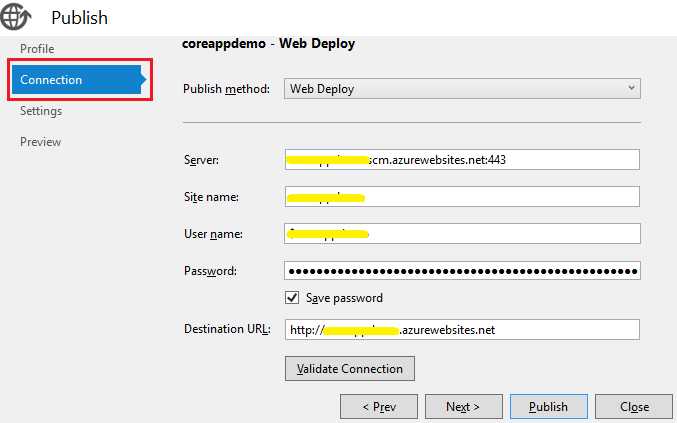The height and width of the screenshot is (423, 677).
Task: Open the Profile step
Action: coord(37,49)
